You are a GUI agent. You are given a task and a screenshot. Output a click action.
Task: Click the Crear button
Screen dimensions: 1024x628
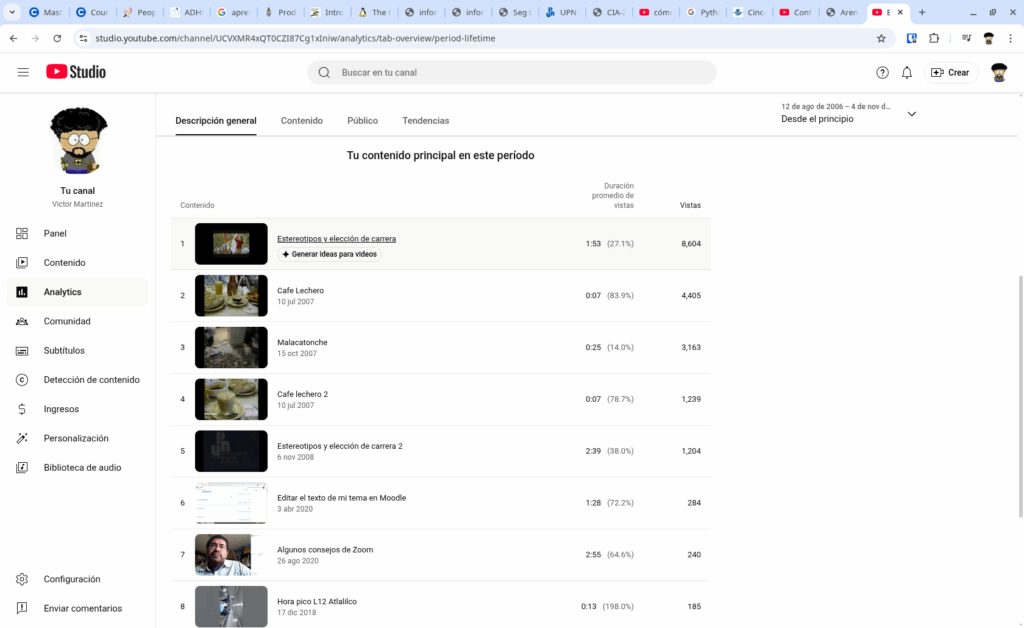(950, 72)
